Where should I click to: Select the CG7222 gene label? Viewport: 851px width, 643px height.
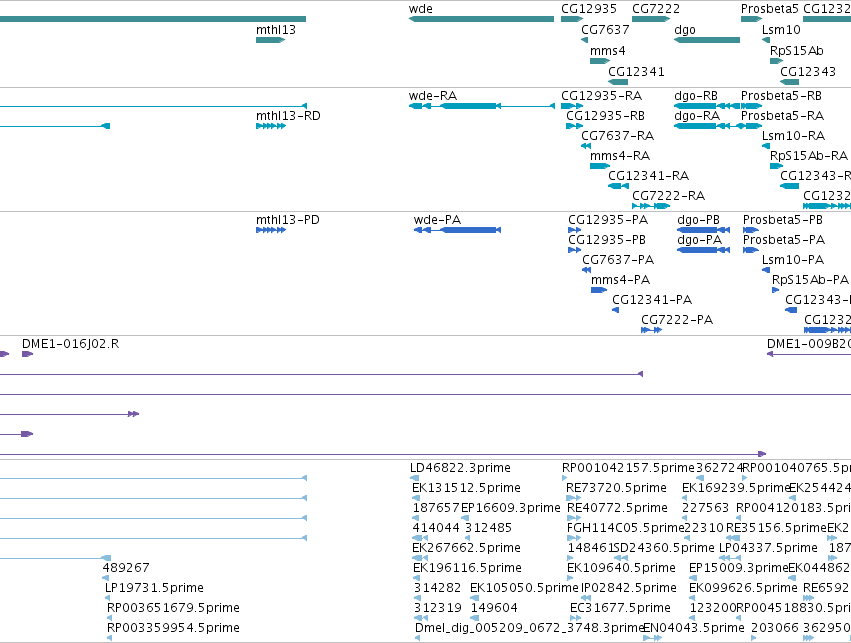[656, 9]
